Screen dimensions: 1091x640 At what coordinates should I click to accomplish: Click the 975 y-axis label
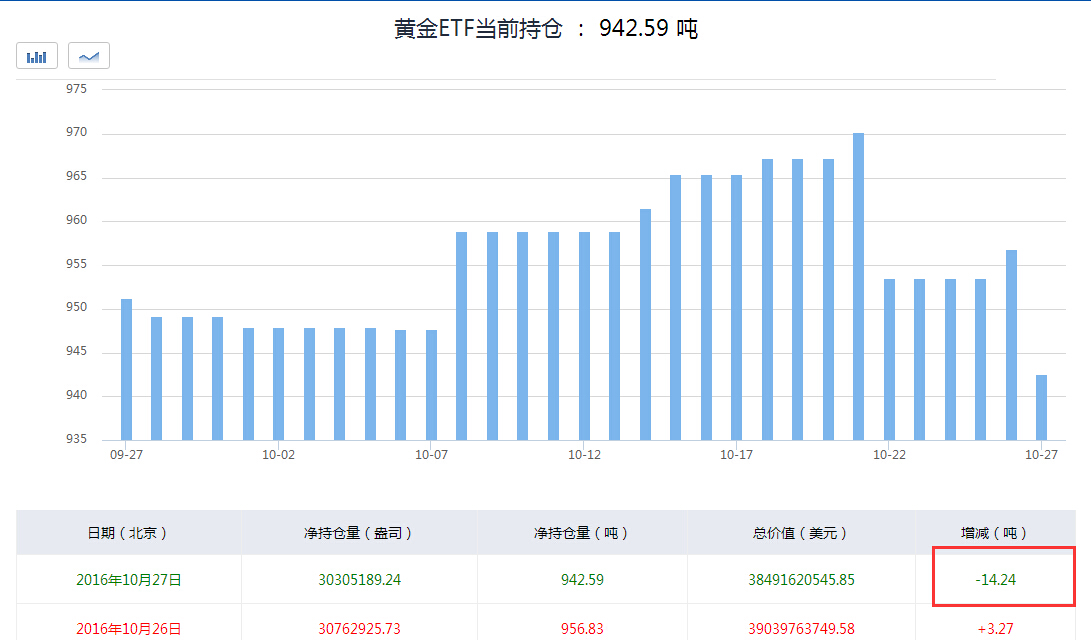pyautogui.click(x=77, y=89)
